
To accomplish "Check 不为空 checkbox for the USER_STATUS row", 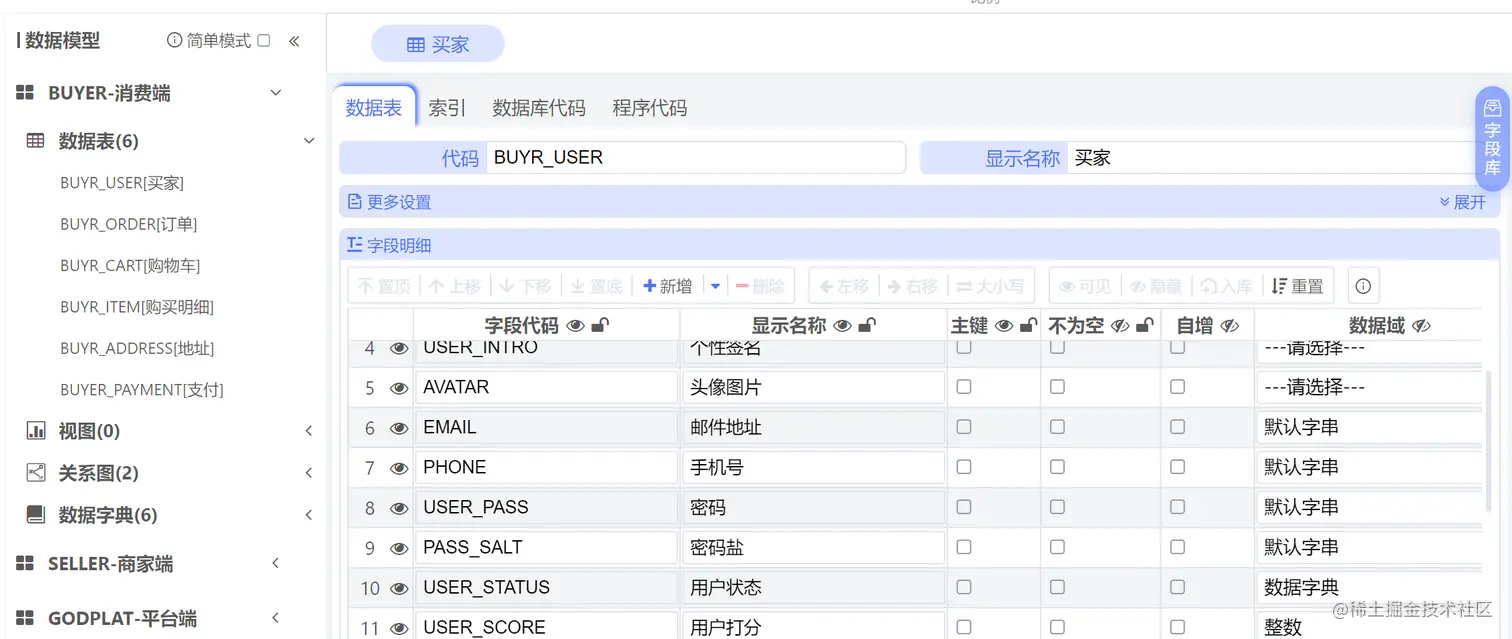I will pyautogui.click(x=1057, y=587).
